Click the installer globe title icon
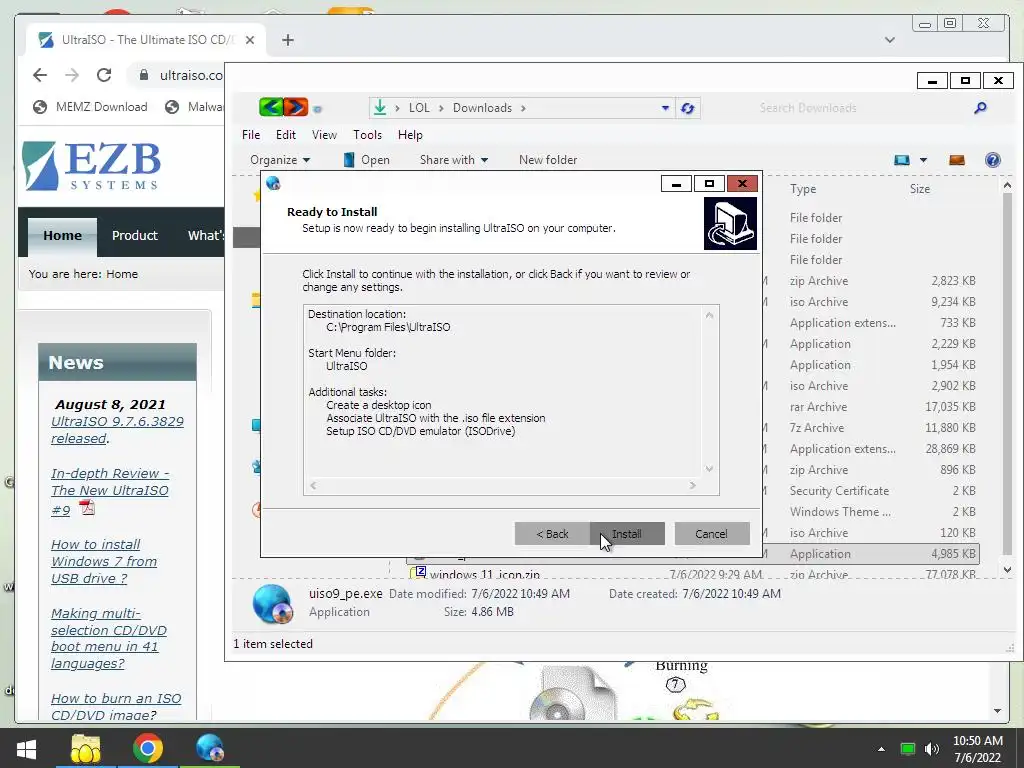 click(x=273, y=184)
